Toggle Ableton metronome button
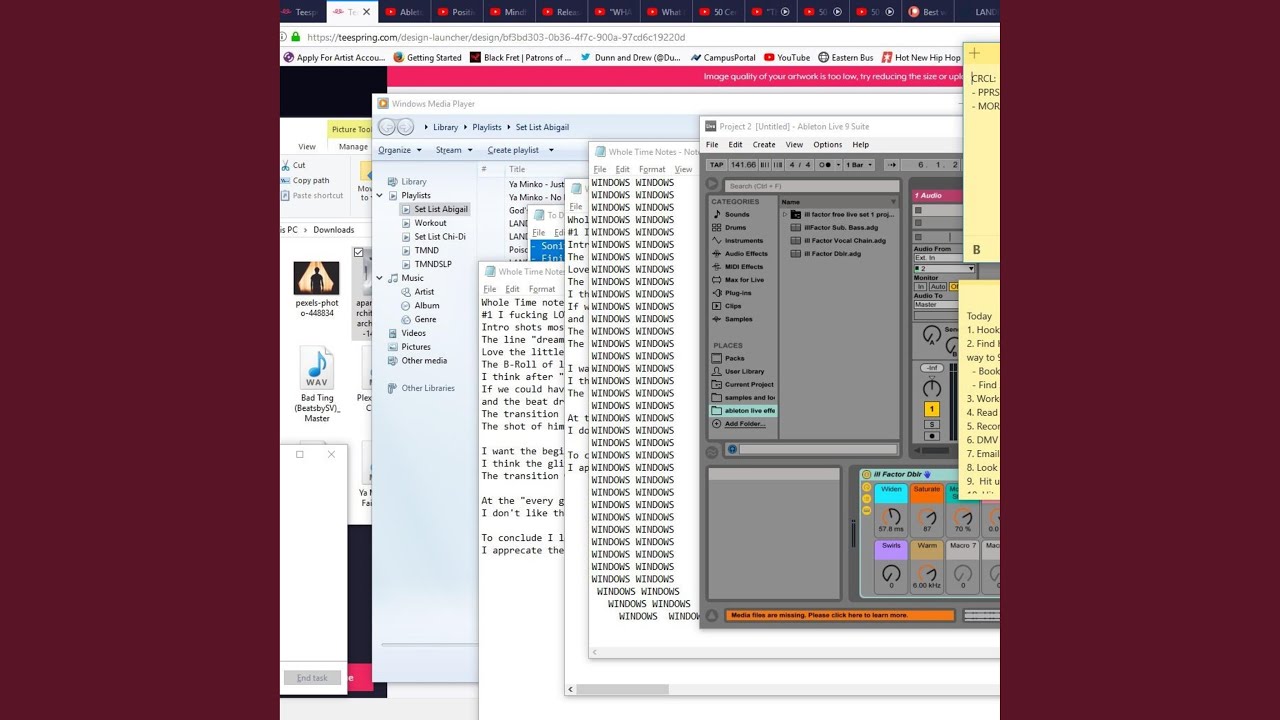Image resolution: width=1280 pixels, height=720 pixels. (x=829, y=165)
